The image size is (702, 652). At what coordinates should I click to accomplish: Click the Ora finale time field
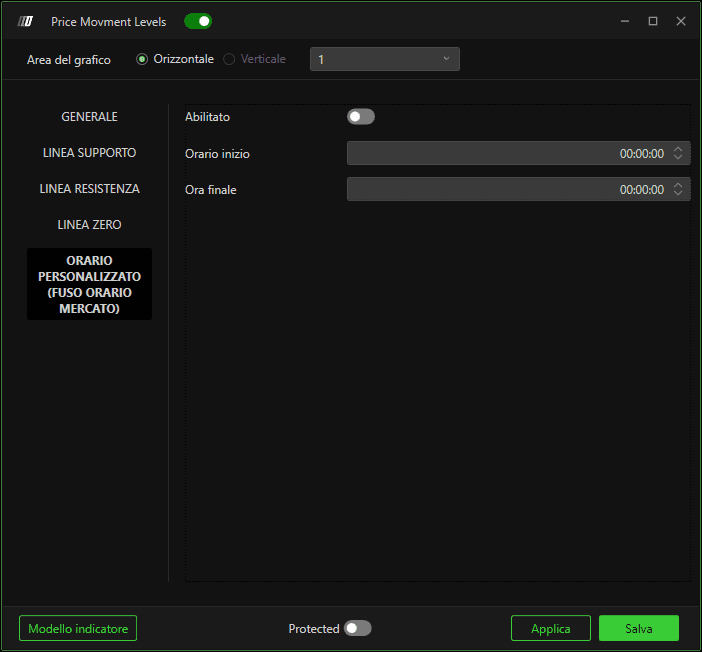click(x=518, y=189)
